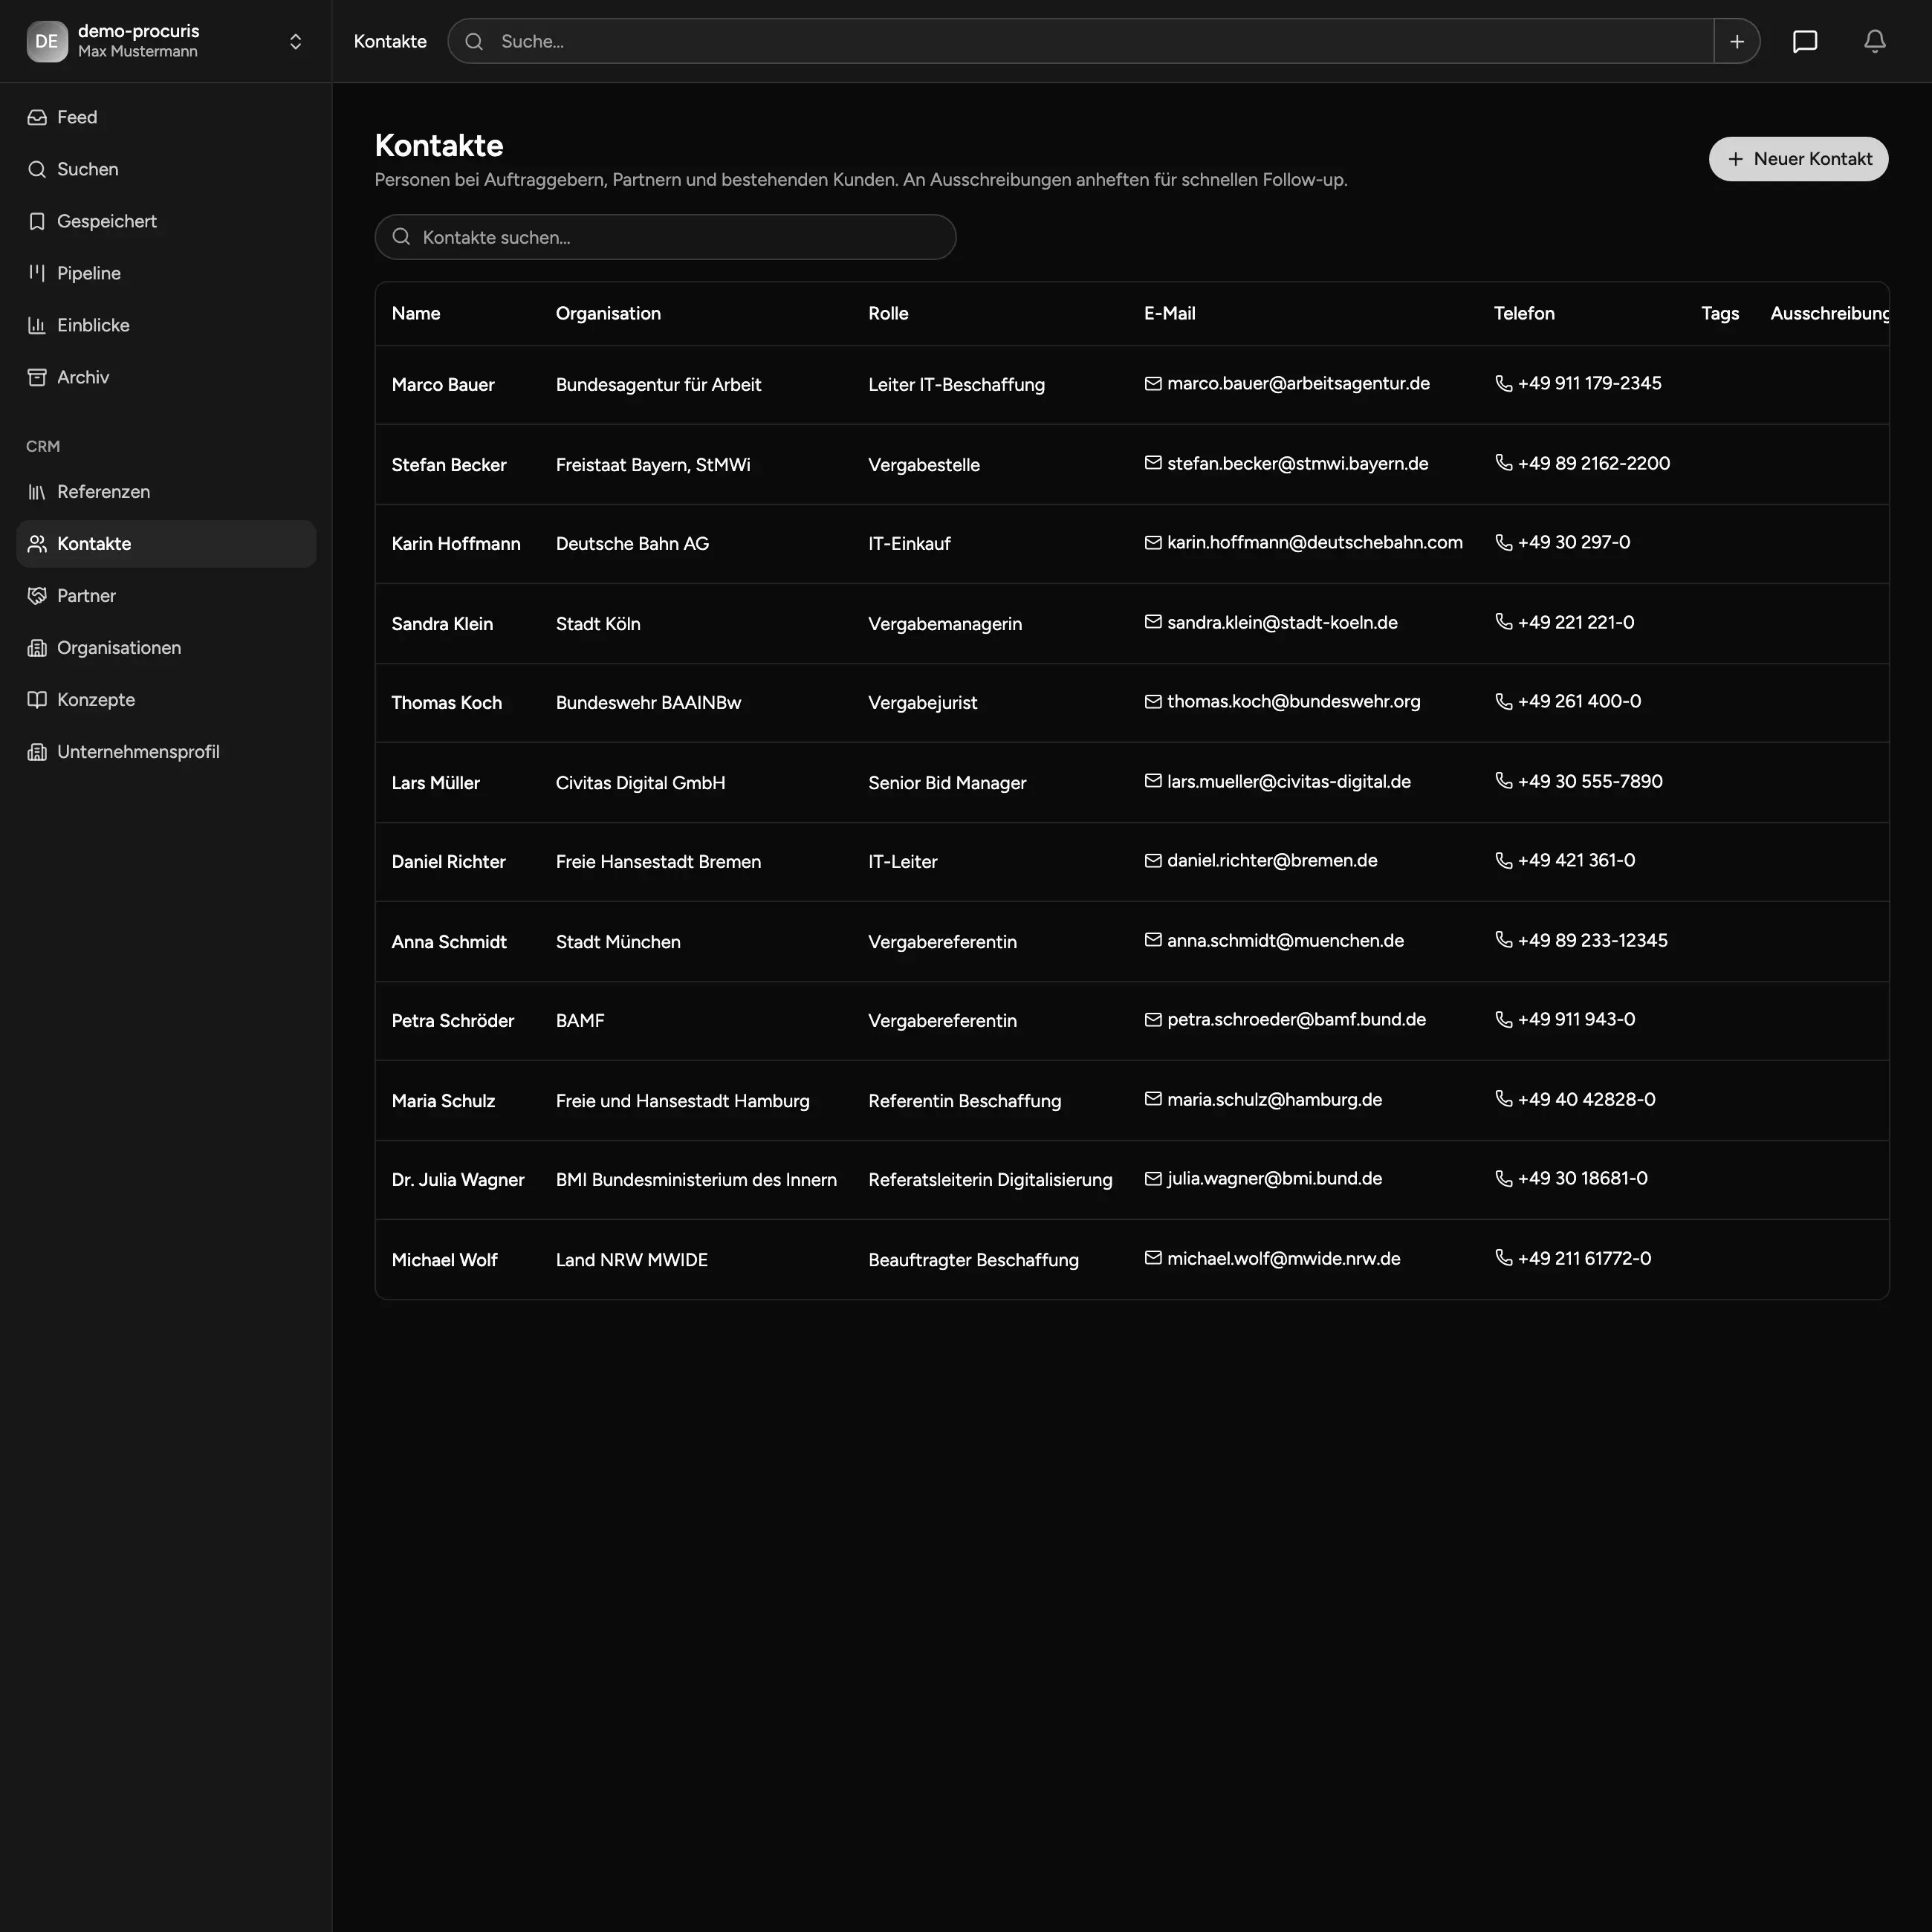Click Deutsche Bahn AG organisation cell
The height and width of the screenshot is (1932, 1932).
coord(632,544)
